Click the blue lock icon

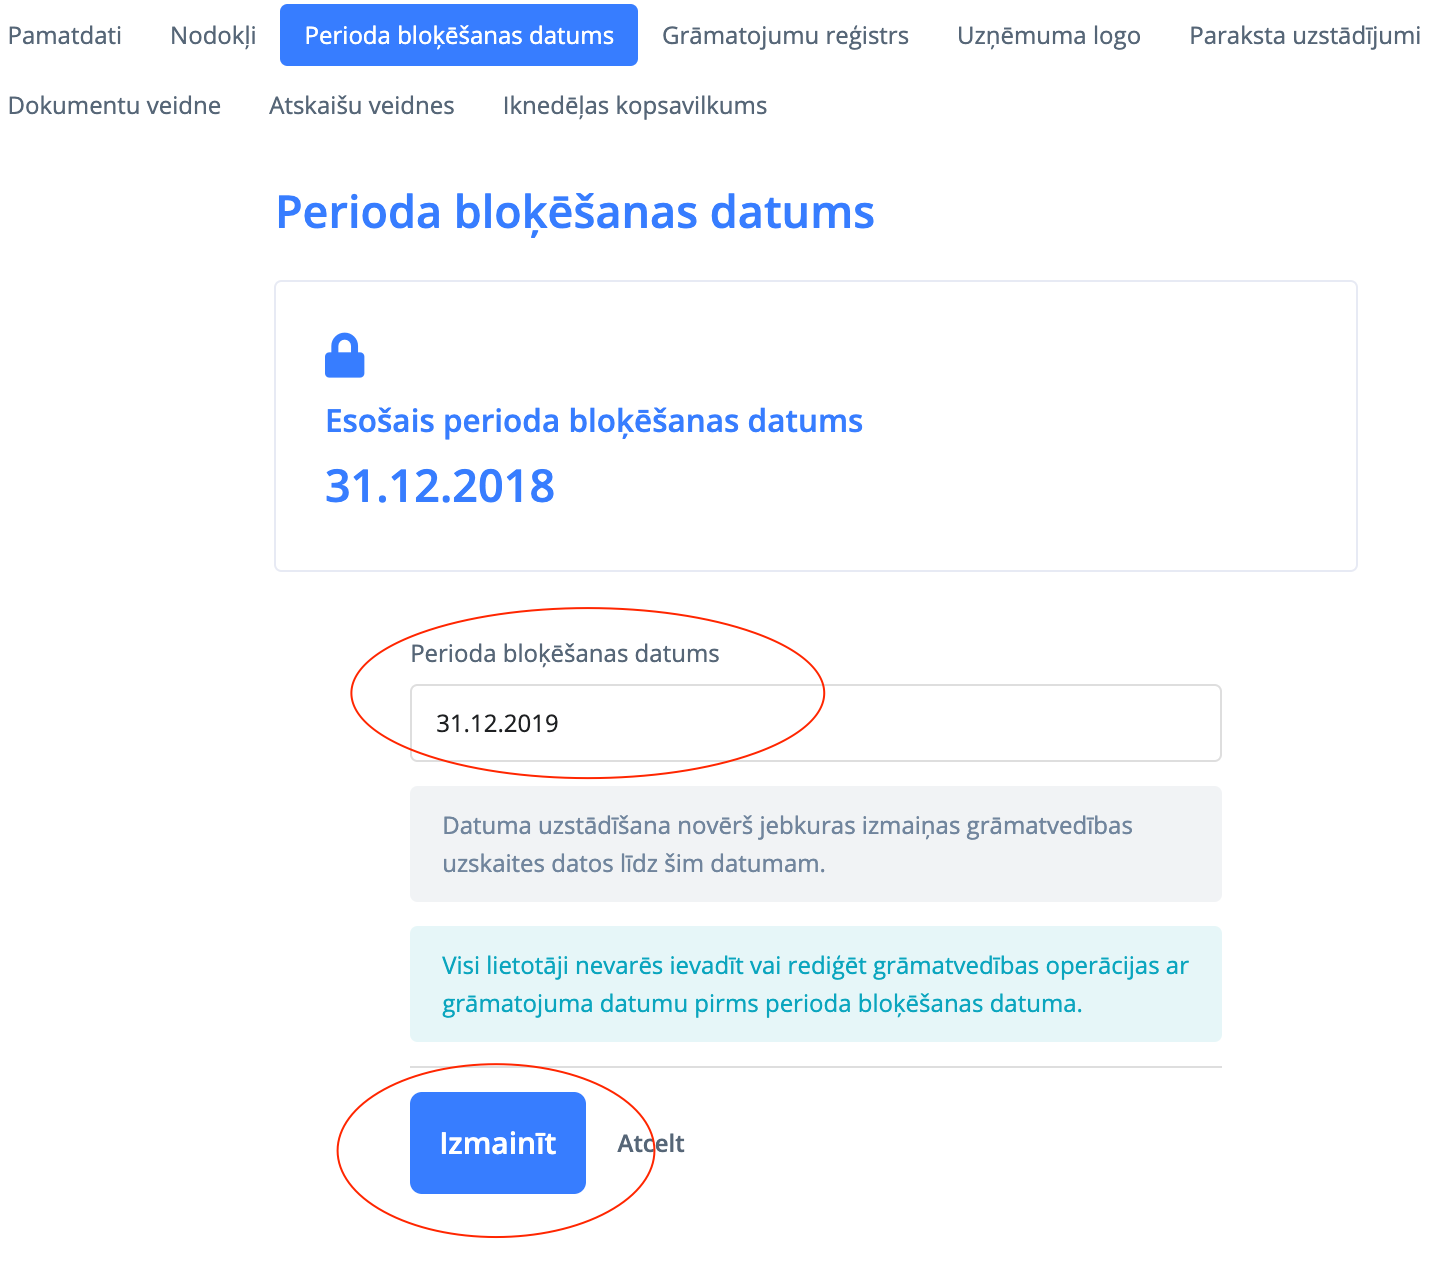344,356
